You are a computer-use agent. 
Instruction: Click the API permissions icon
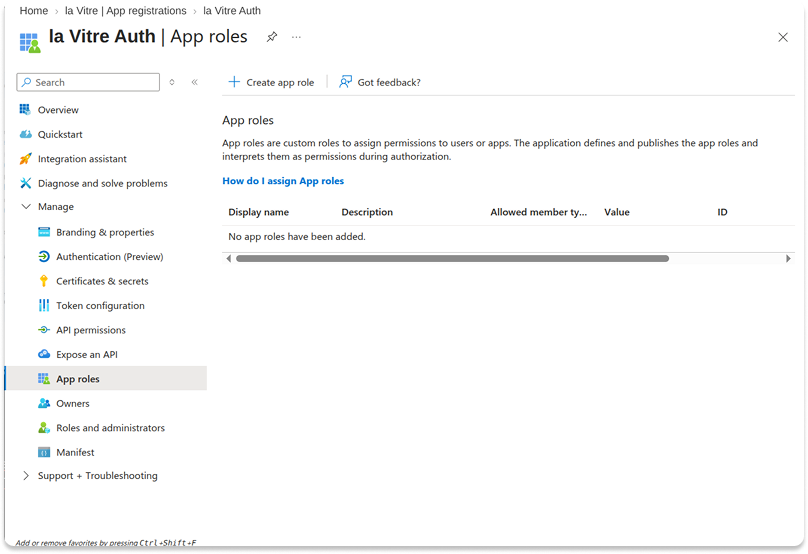44,330
